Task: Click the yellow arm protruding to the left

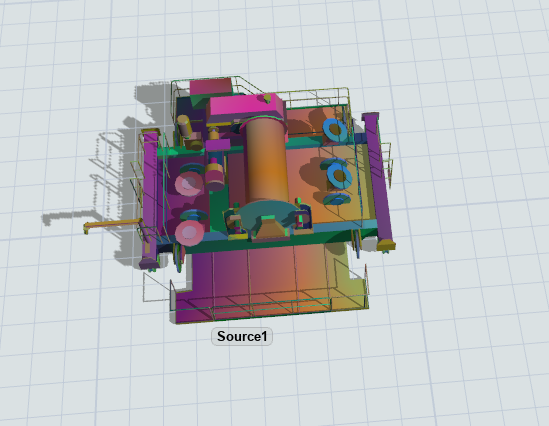Action: click(x=112, y=225)
